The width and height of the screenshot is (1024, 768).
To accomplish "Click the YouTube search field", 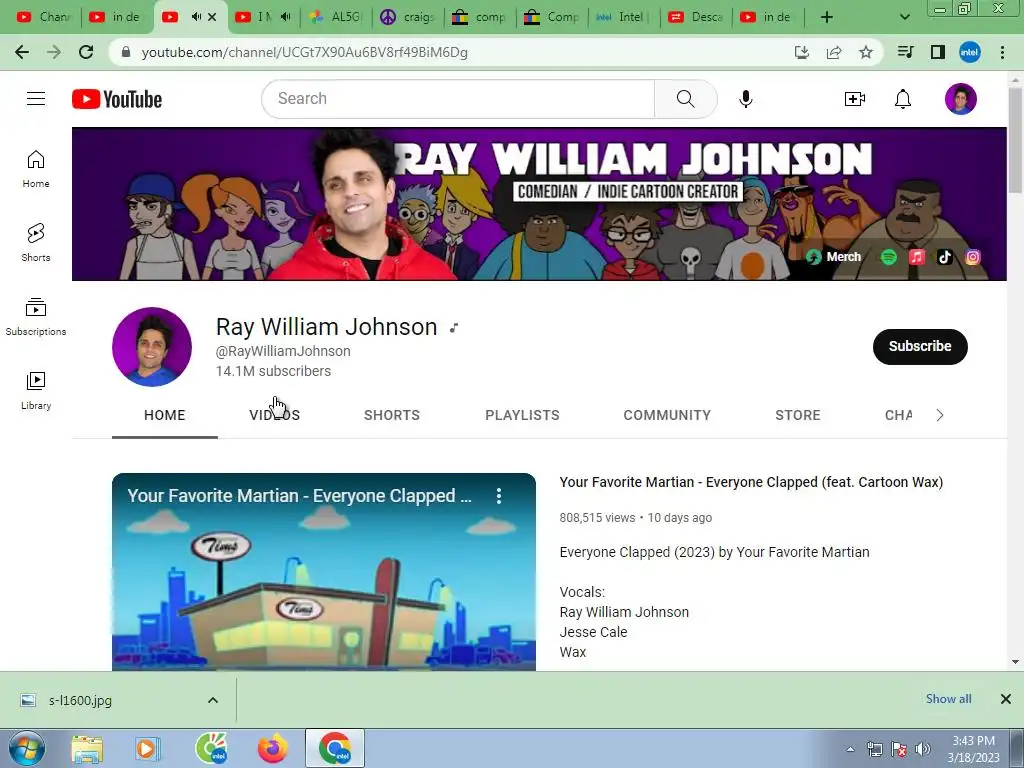I will click(458, 99).
